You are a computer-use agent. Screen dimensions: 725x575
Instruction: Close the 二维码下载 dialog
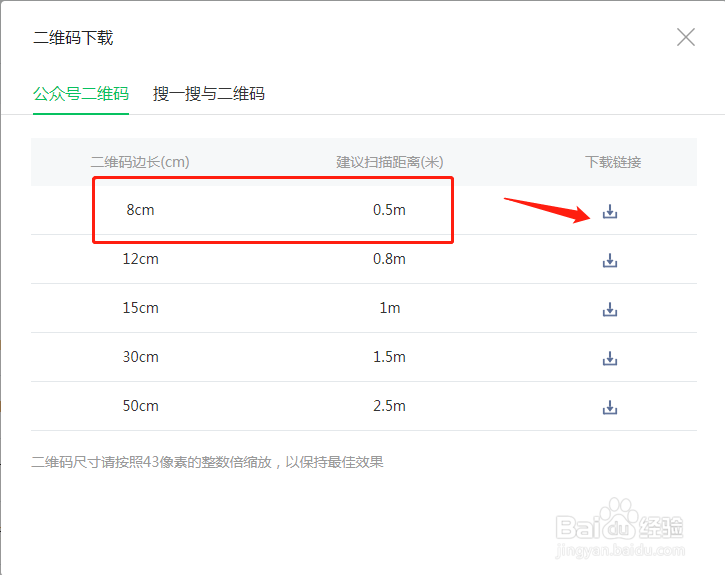[x=686, y=37]
